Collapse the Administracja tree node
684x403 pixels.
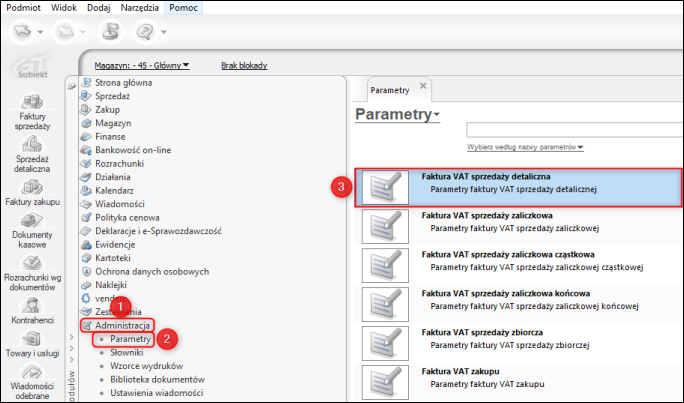tap(117, 325)
